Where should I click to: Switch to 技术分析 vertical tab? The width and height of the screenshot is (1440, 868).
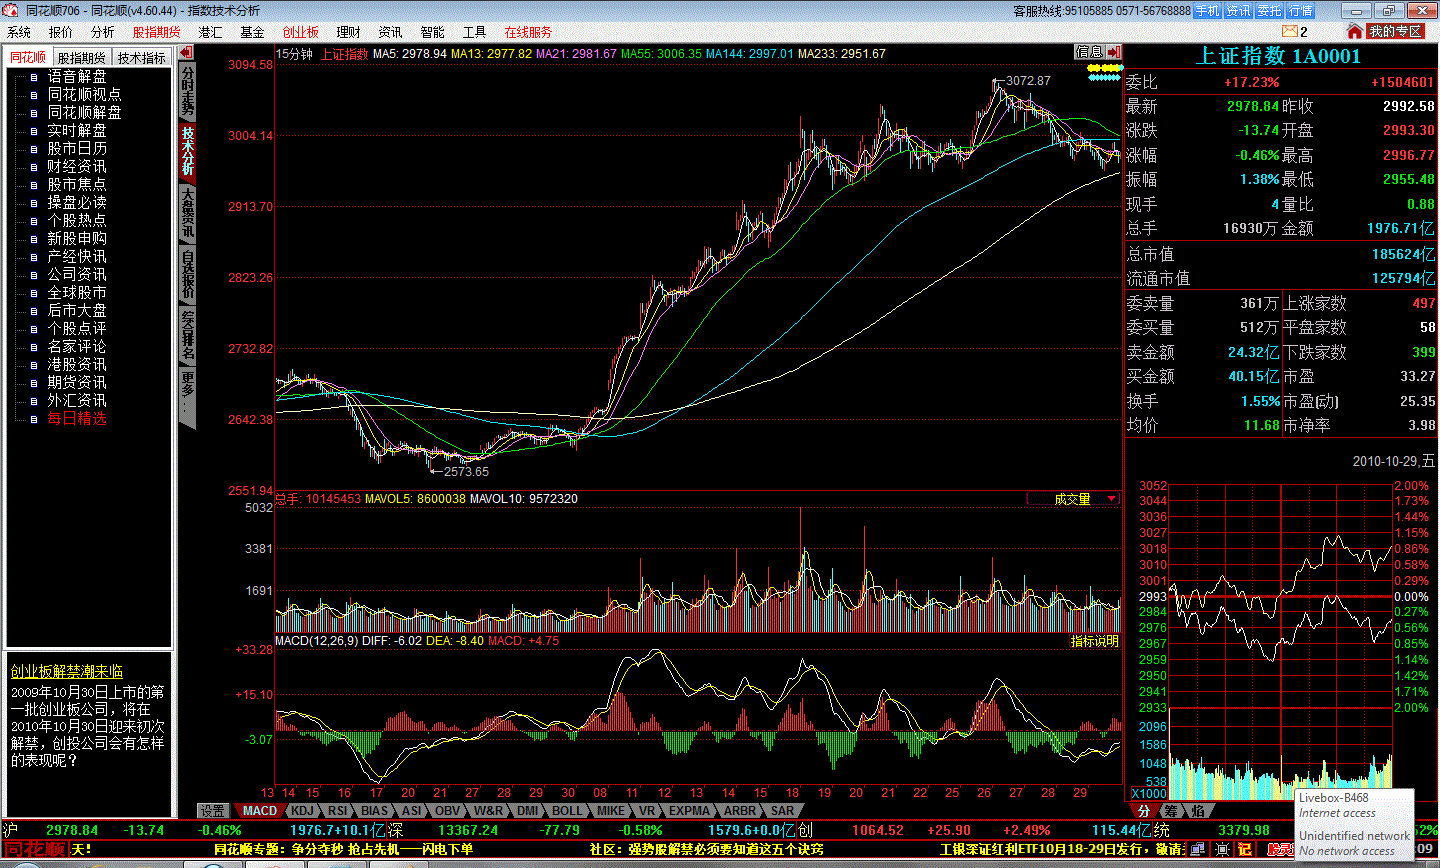(187, 151)
